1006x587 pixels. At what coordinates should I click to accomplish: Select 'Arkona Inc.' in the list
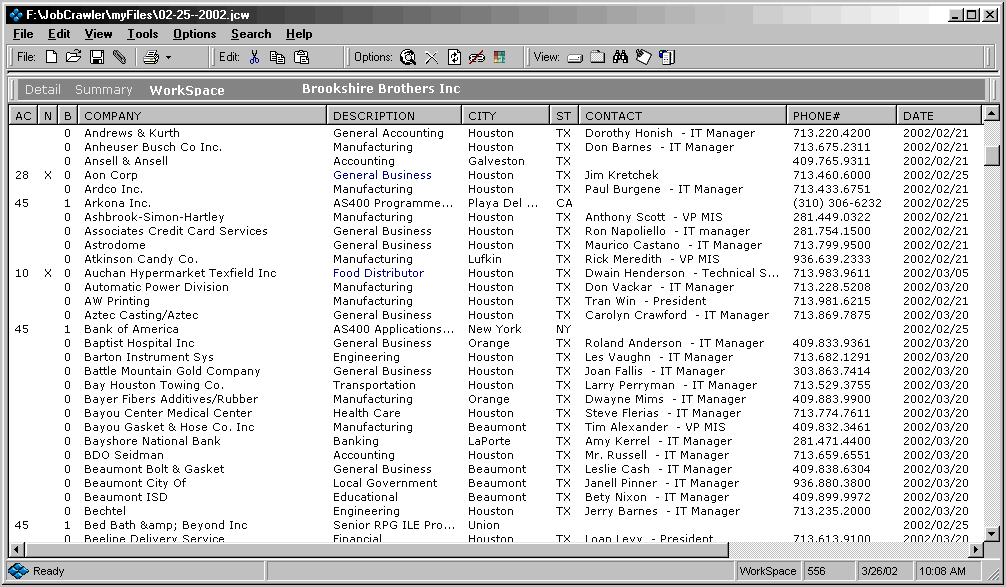tap(117, 203)
